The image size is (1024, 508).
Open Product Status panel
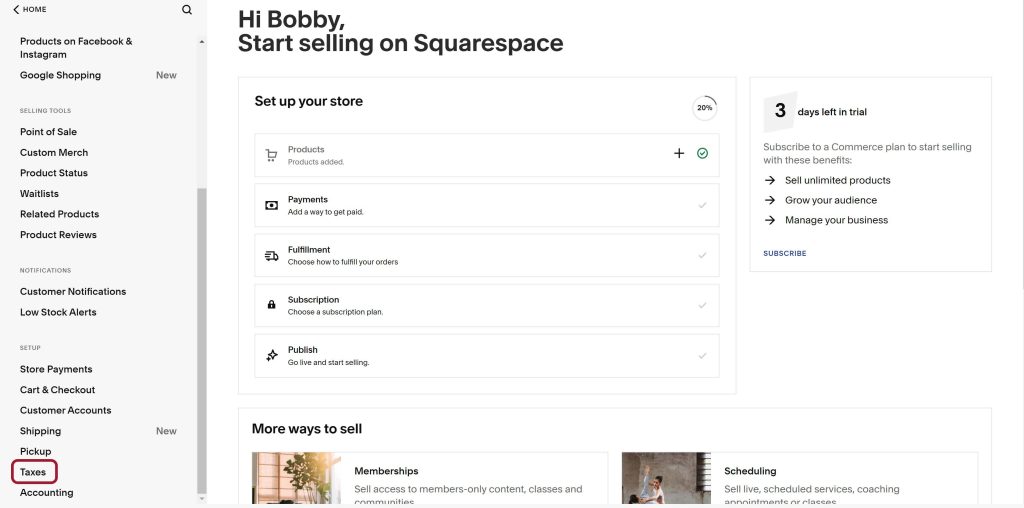(54, 173)
